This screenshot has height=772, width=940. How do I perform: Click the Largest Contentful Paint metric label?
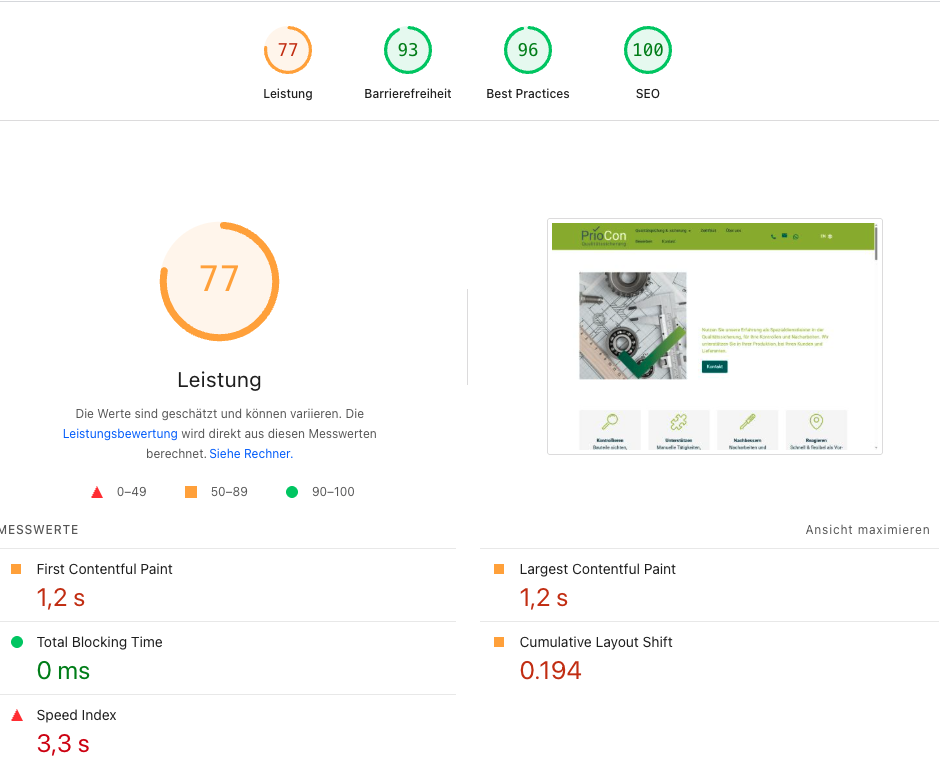(x=597, y=569)
